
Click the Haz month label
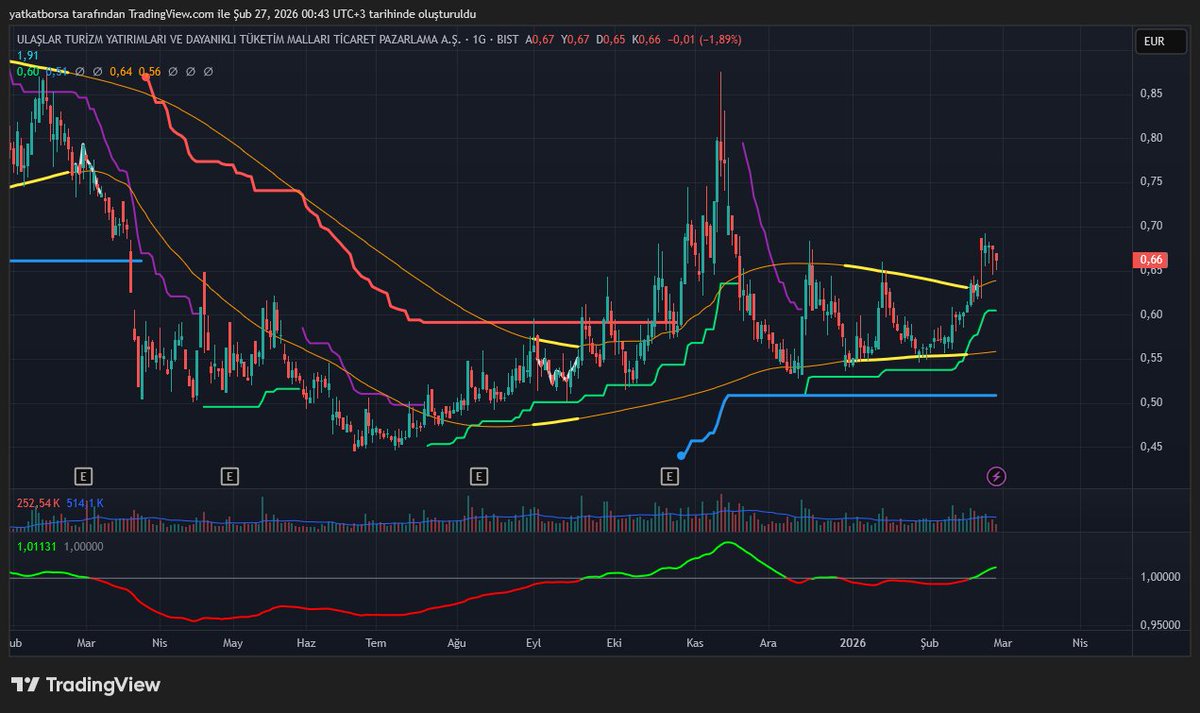pos(307,645)
